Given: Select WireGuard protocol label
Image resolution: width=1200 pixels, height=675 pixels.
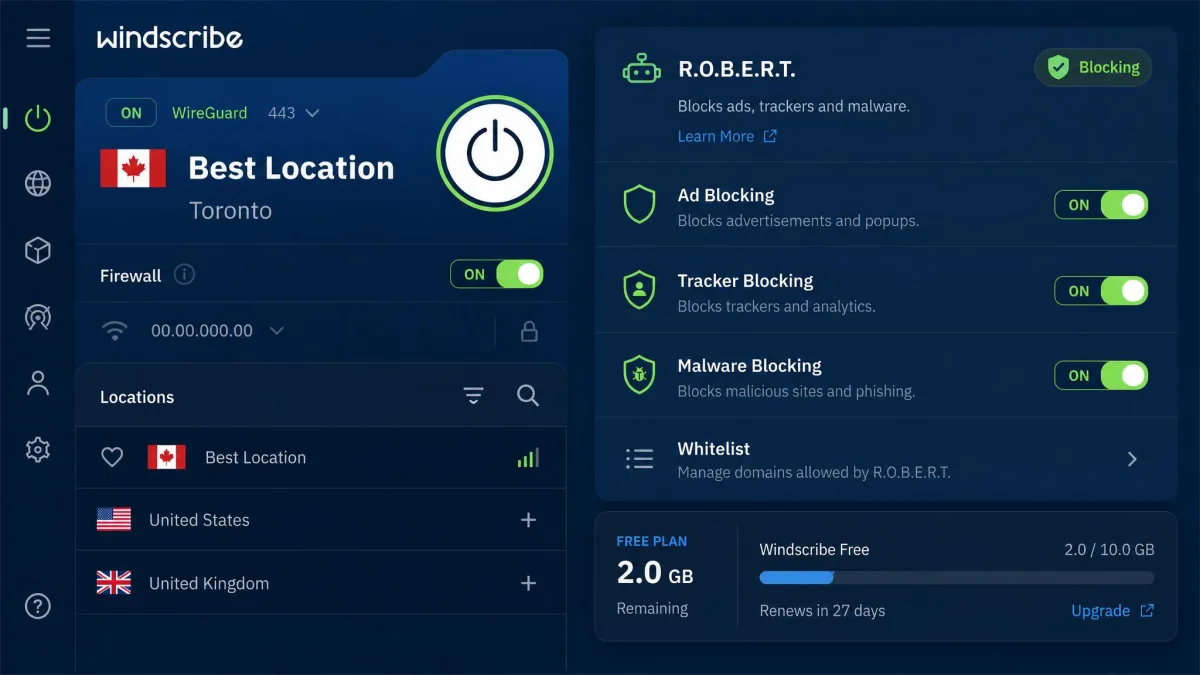Looking at the screenshot, I should point(209,113).
